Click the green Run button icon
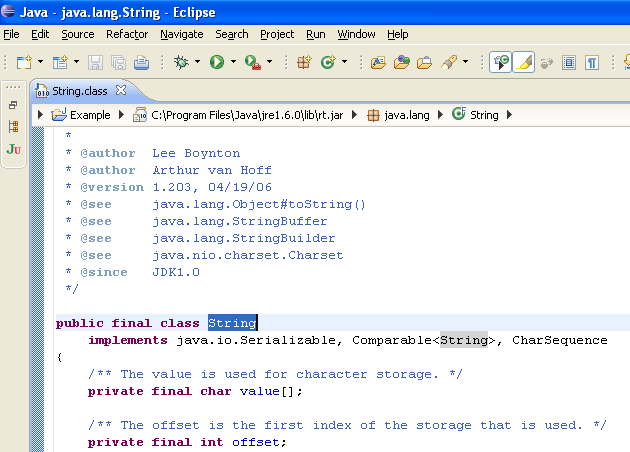 [x=216, y=62]
